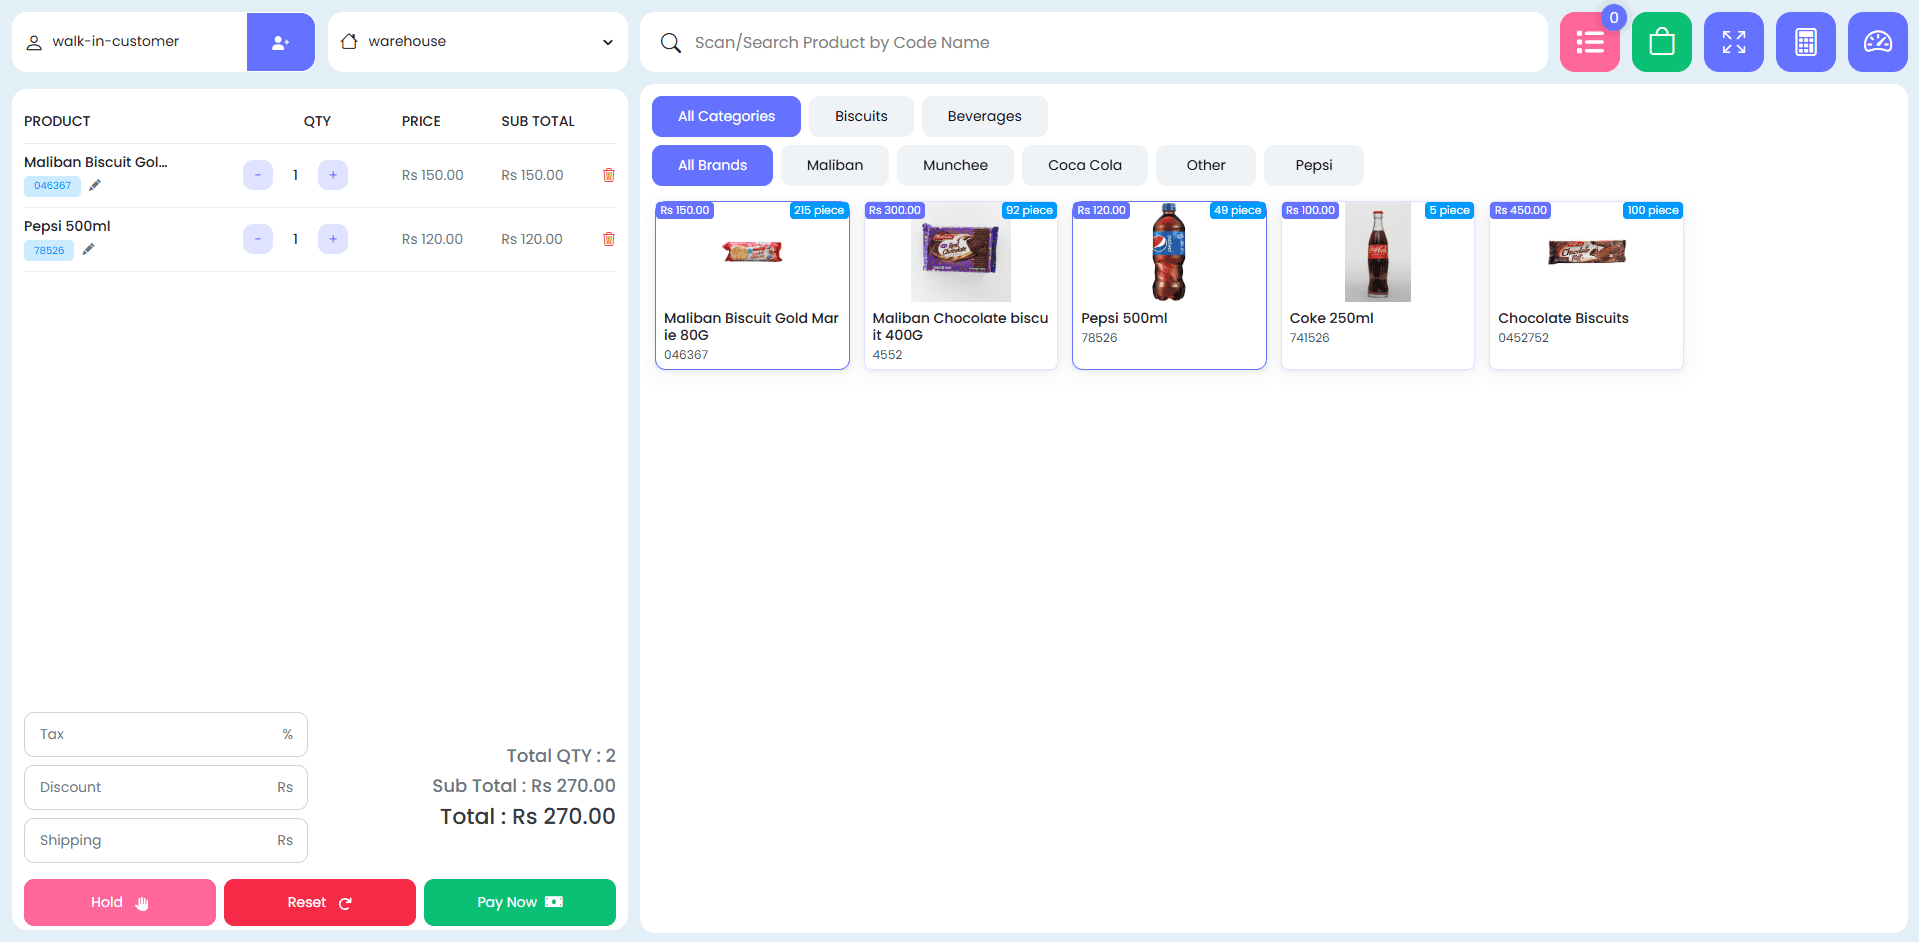Click the Reset button
The height and width of the screenshot is (942, 1919).
point(320,902)
